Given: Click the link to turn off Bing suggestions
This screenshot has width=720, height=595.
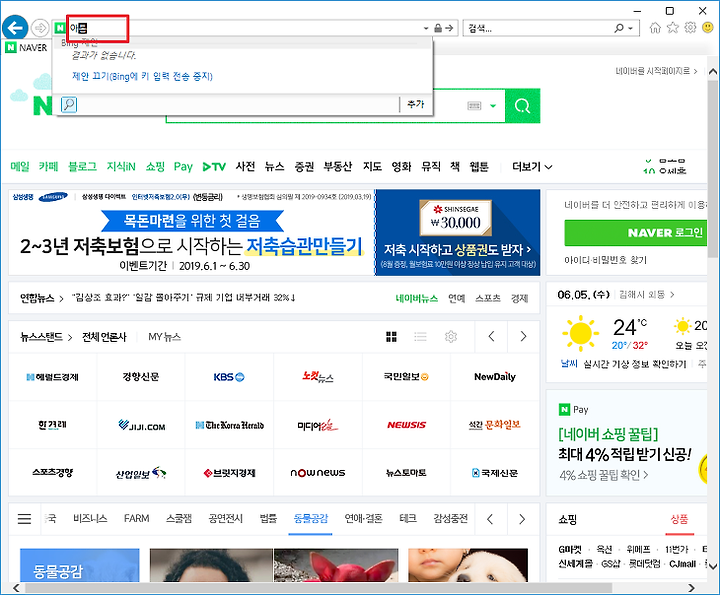Looking at the screenshot, I should (x=142, y=76).
